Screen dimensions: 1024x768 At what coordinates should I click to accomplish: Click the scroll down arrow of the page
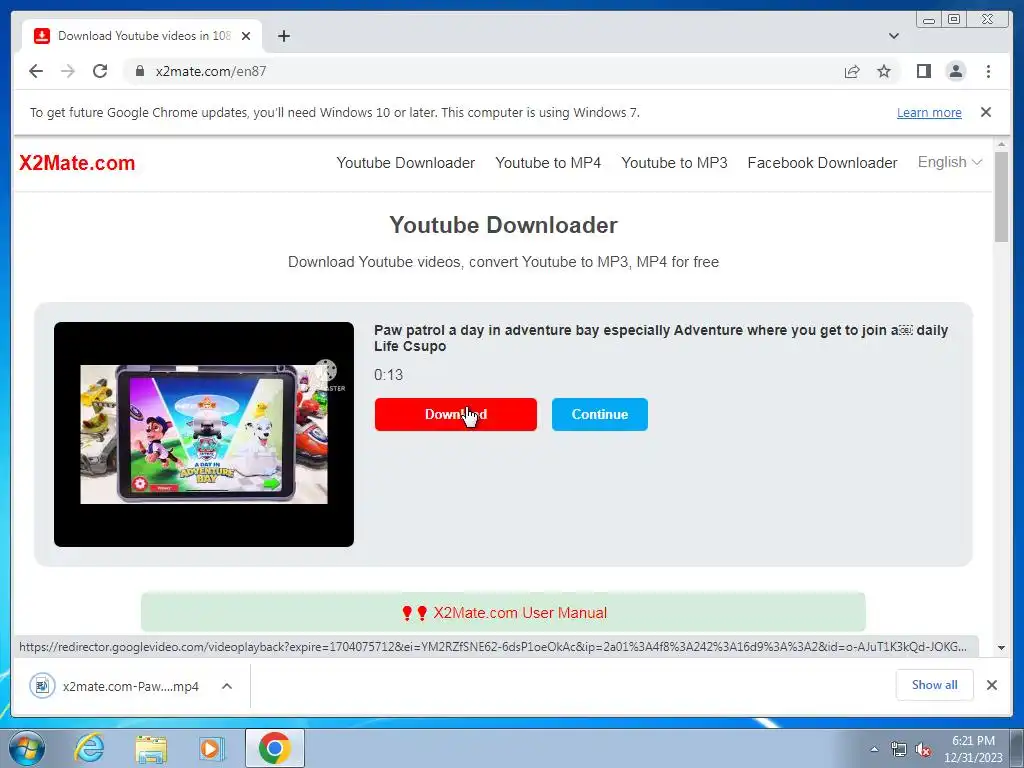coord(1001,648)
